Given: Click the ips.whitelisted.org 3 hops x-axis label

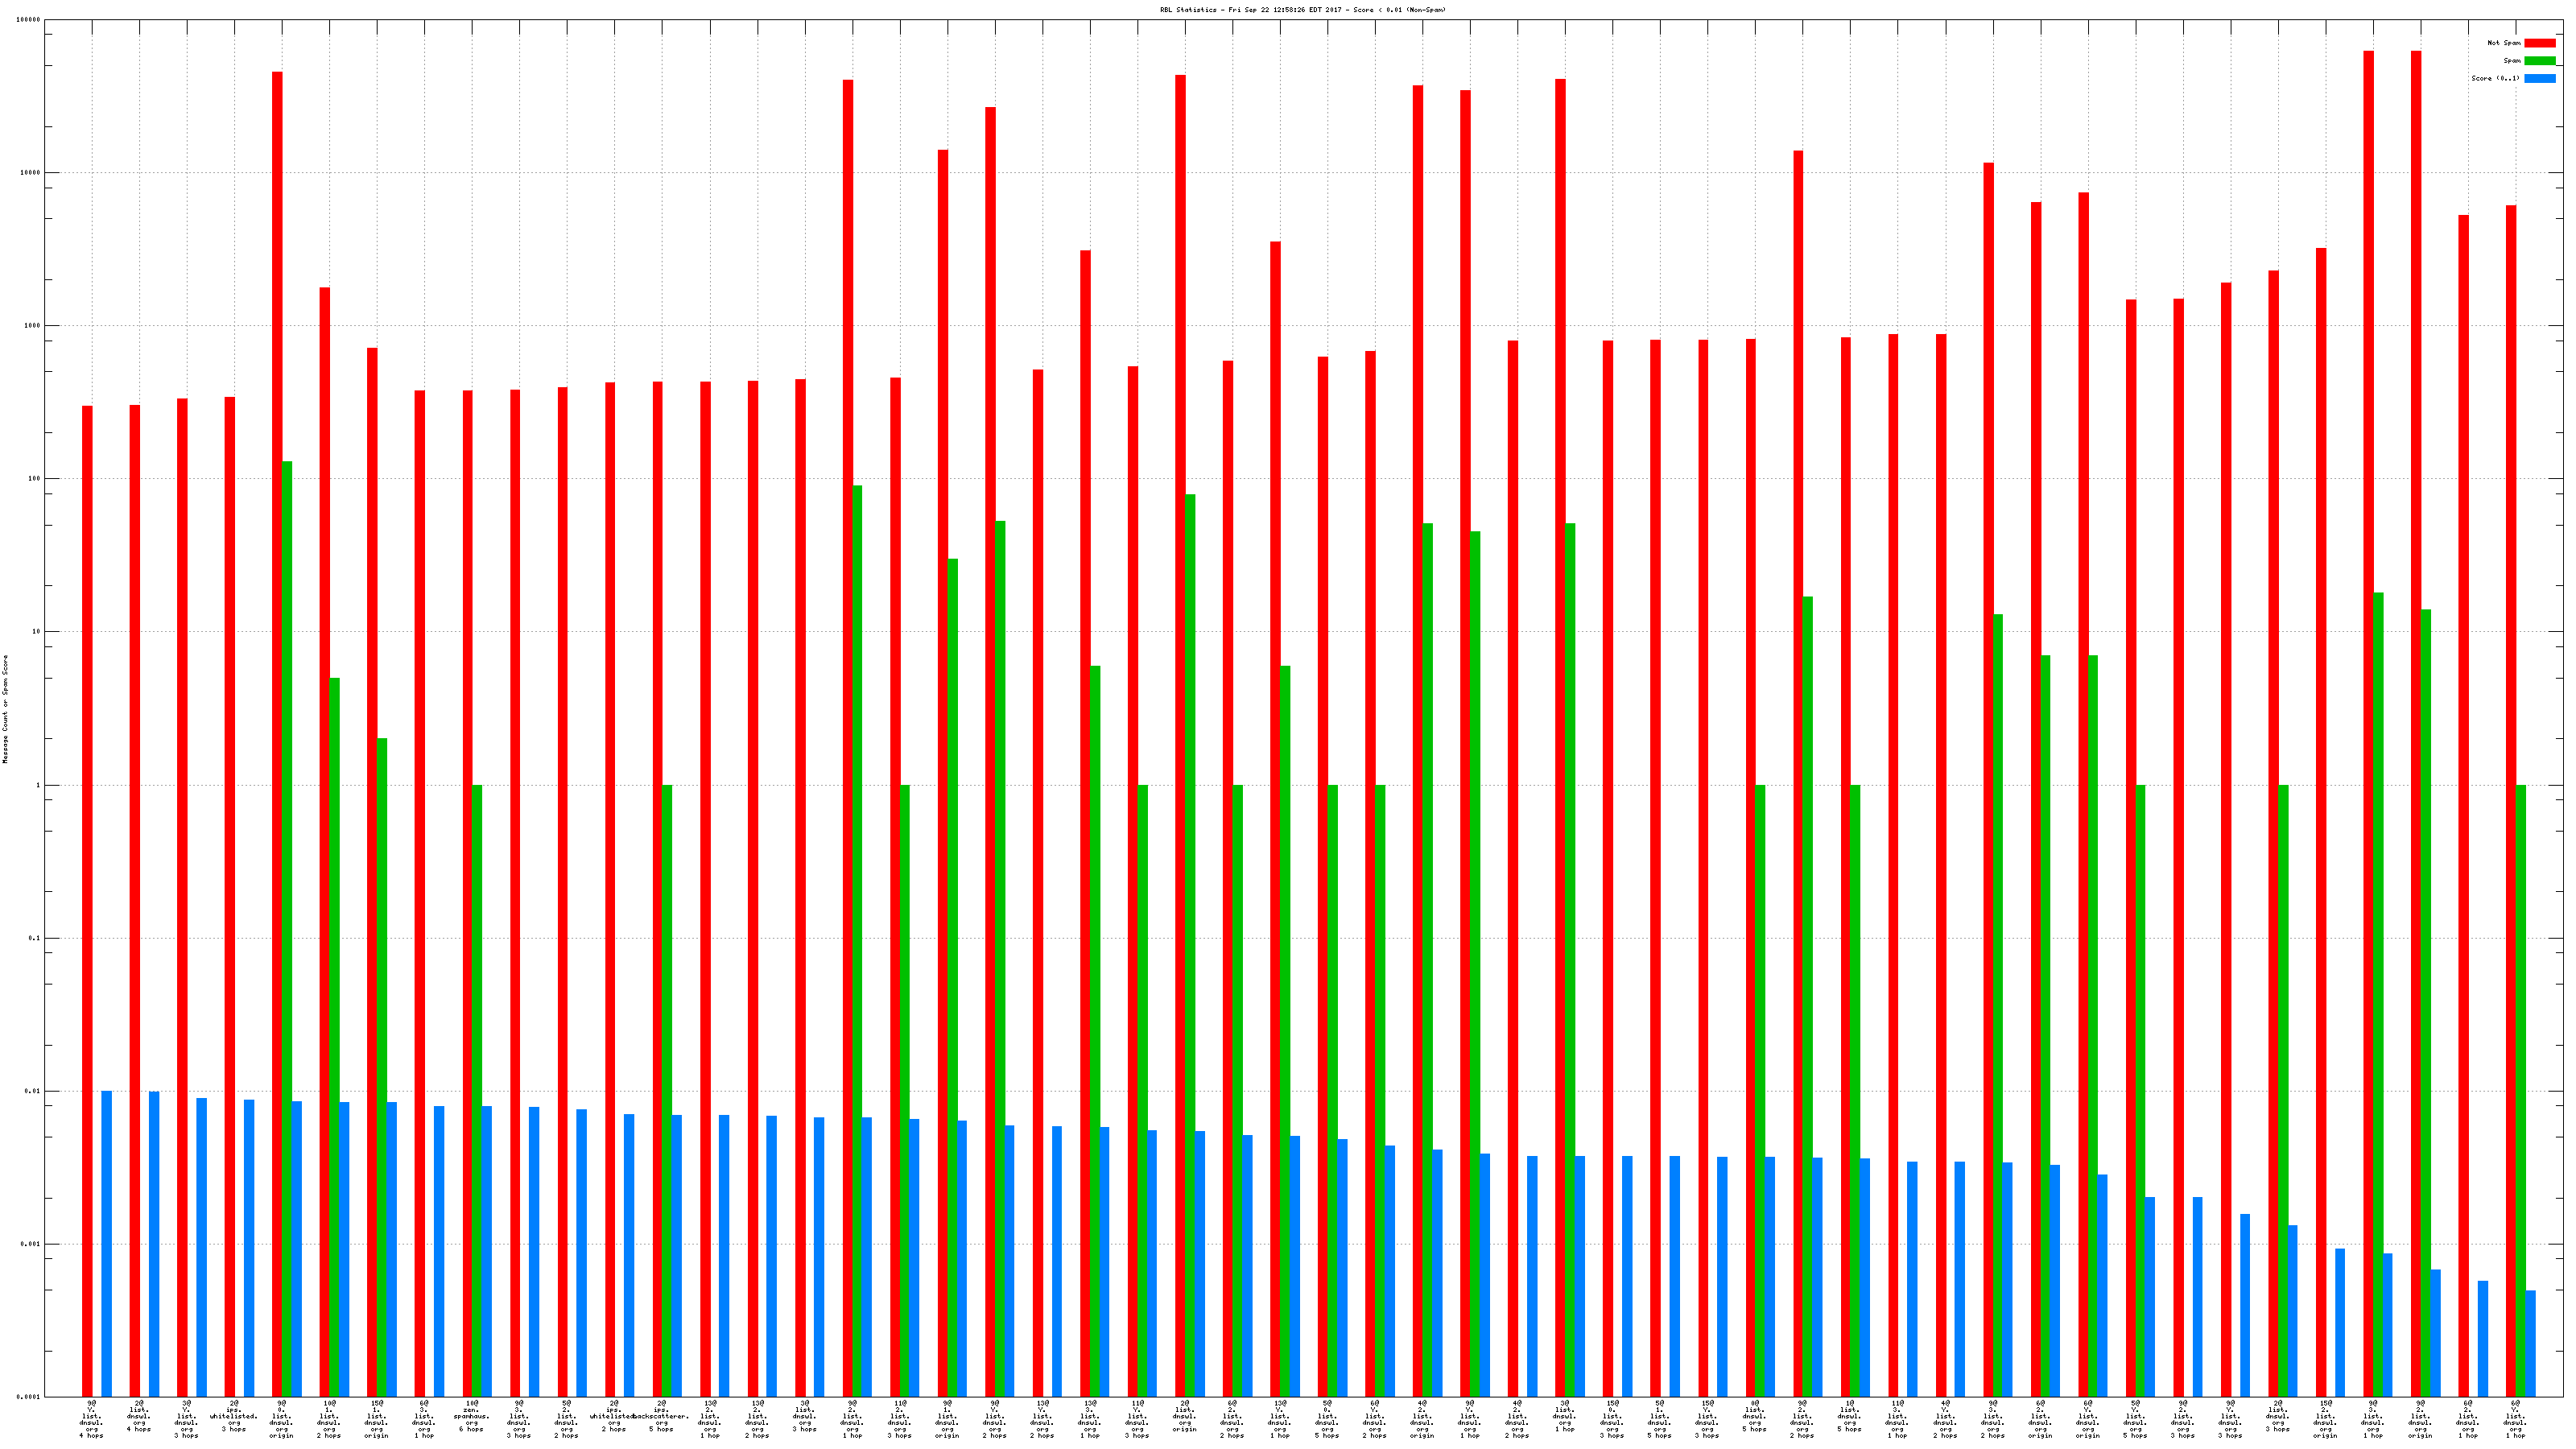Looking at the screenshot, I should click(233, 1416).
